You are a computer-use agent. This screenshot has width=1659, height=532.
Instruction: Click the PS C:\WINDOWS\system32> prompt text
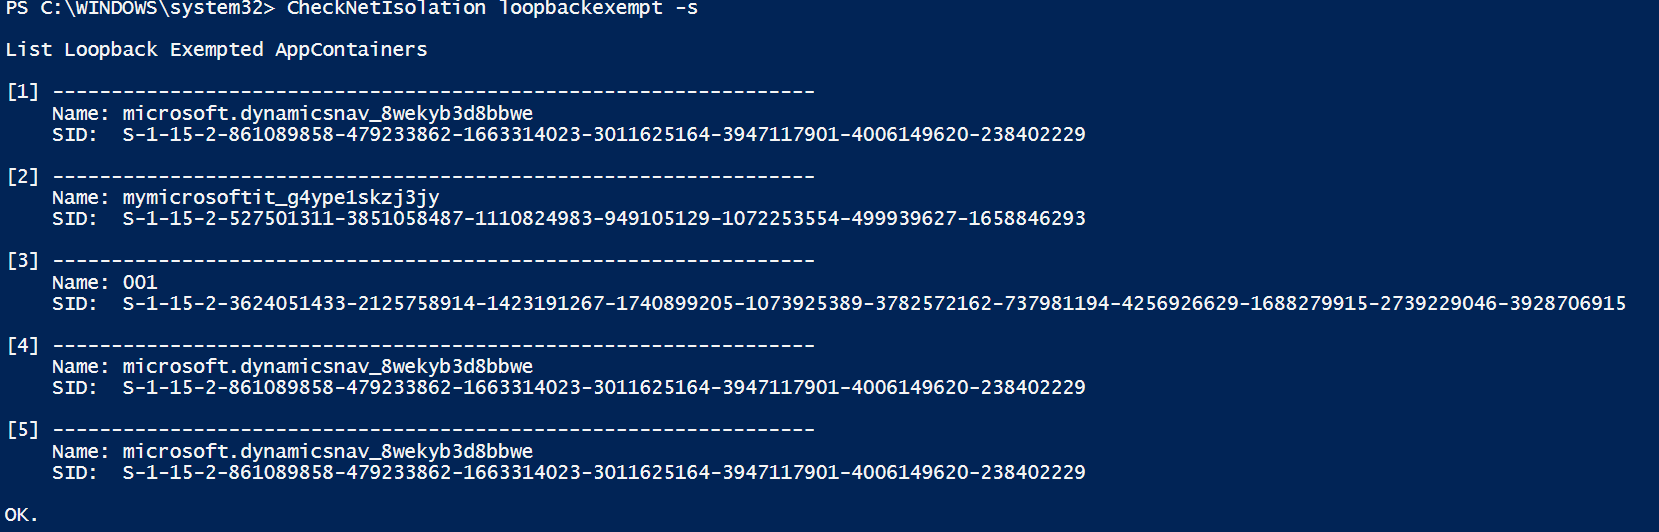click(140, 8)
